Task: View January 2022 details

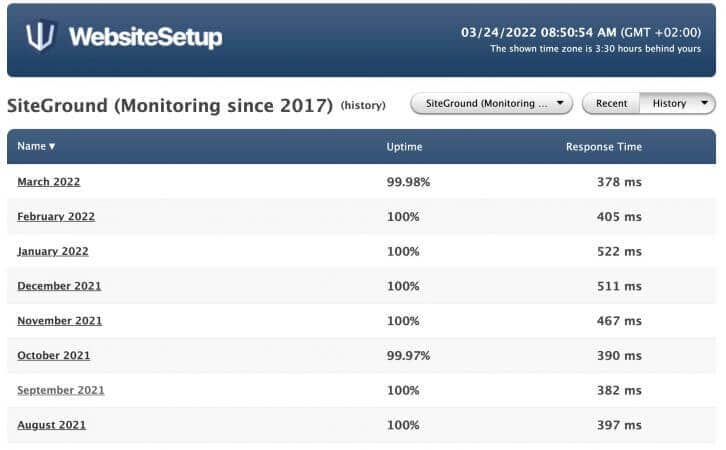Action: click(x=53, y=251)
